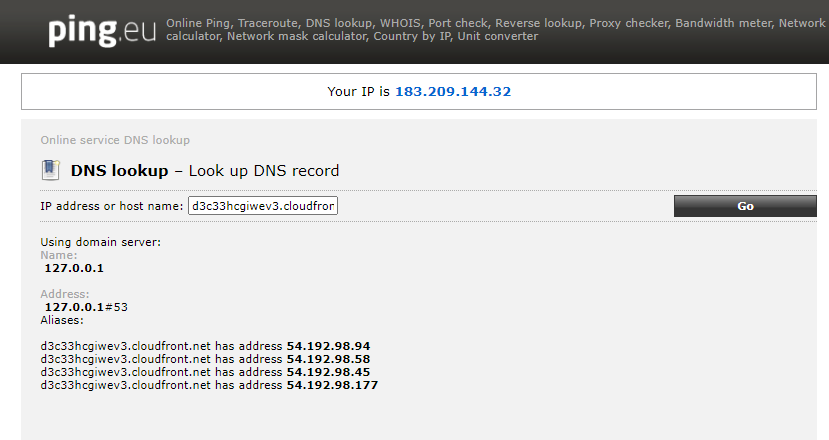Select the 127.0.0.1#53 address value
Viewport: 829px width, 440px height.
click(86, 307)
